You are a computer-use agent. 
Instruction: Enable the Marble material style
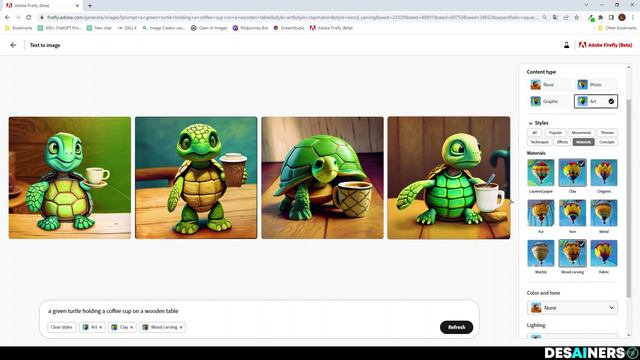(541, 253)
